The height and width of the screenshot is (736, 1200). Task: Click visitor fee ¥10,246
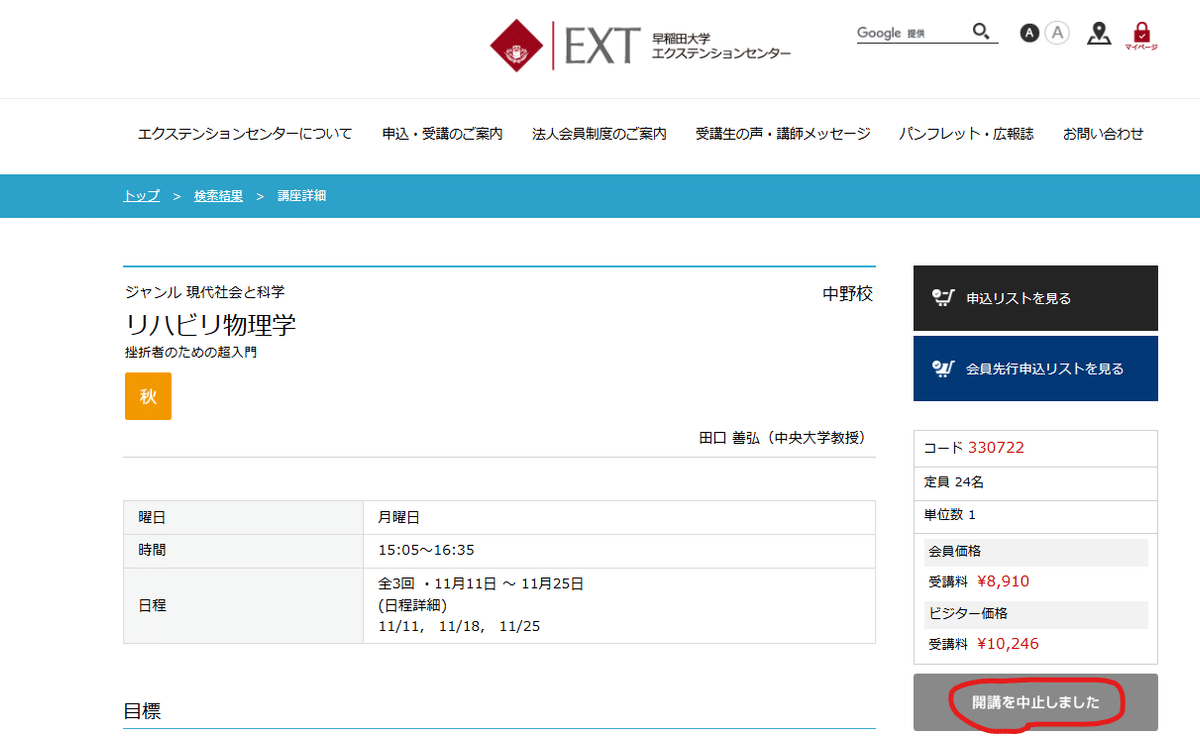click(1008, 644)
